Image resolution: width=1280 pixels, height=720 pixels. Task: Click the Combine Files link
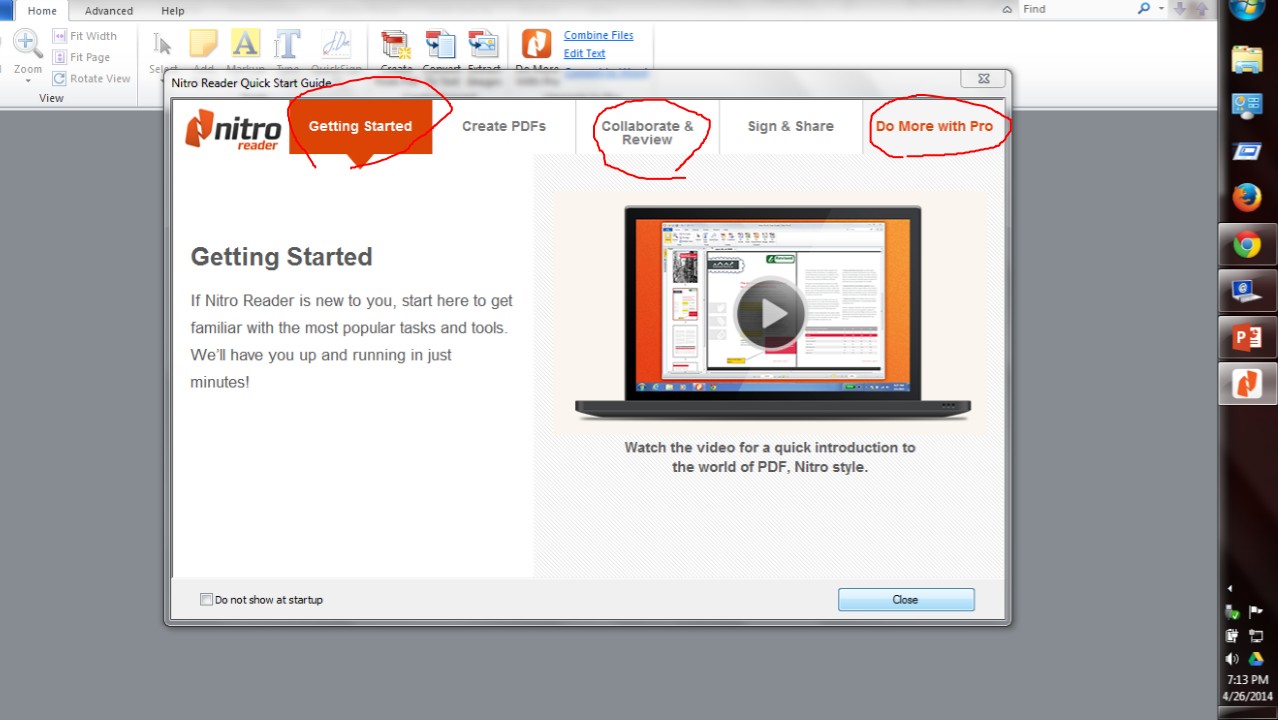tap(598, 36)
